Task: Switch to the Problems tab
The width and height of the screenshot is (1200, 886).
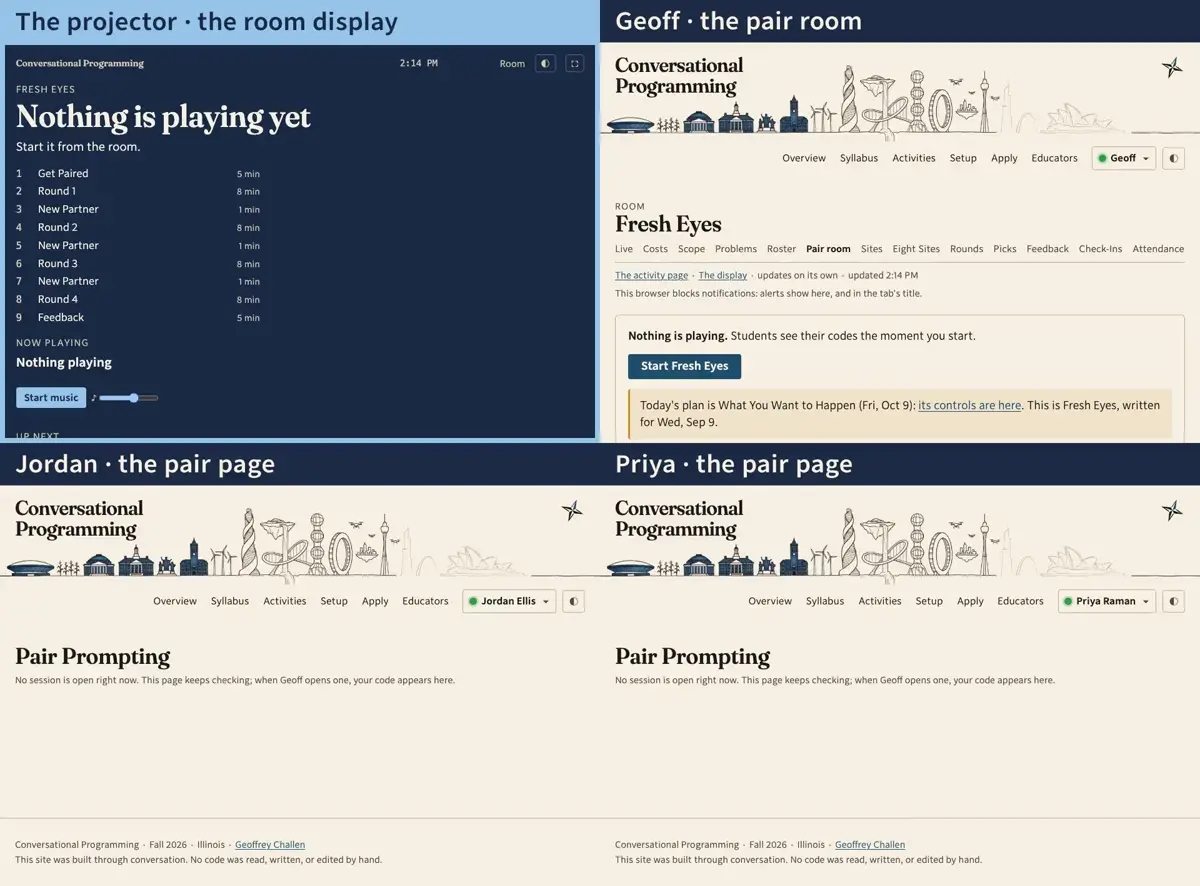Action: coord(736,249)
